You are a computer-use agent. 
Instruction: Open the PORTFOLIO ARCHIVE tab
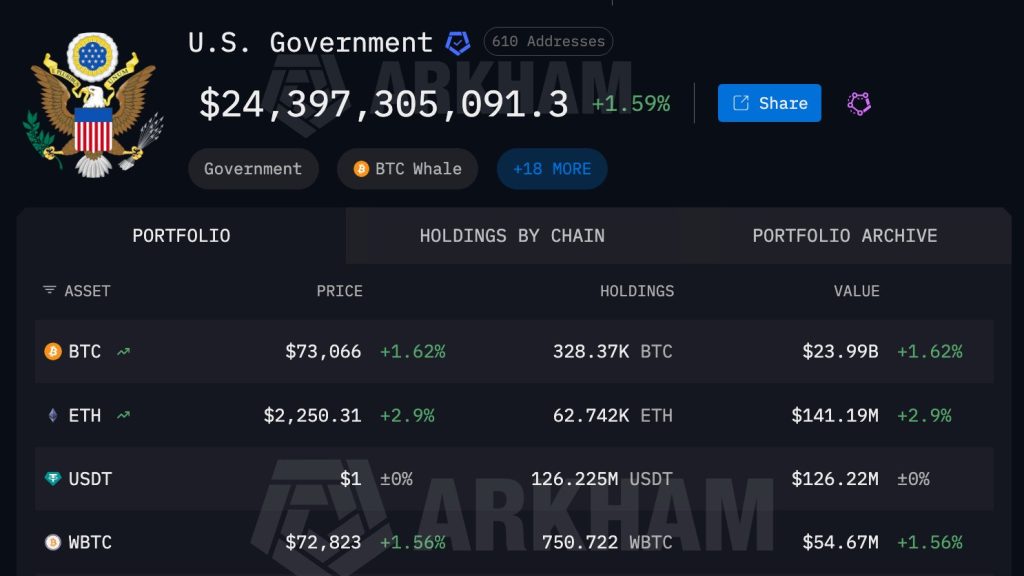click(x=845, y=236)
